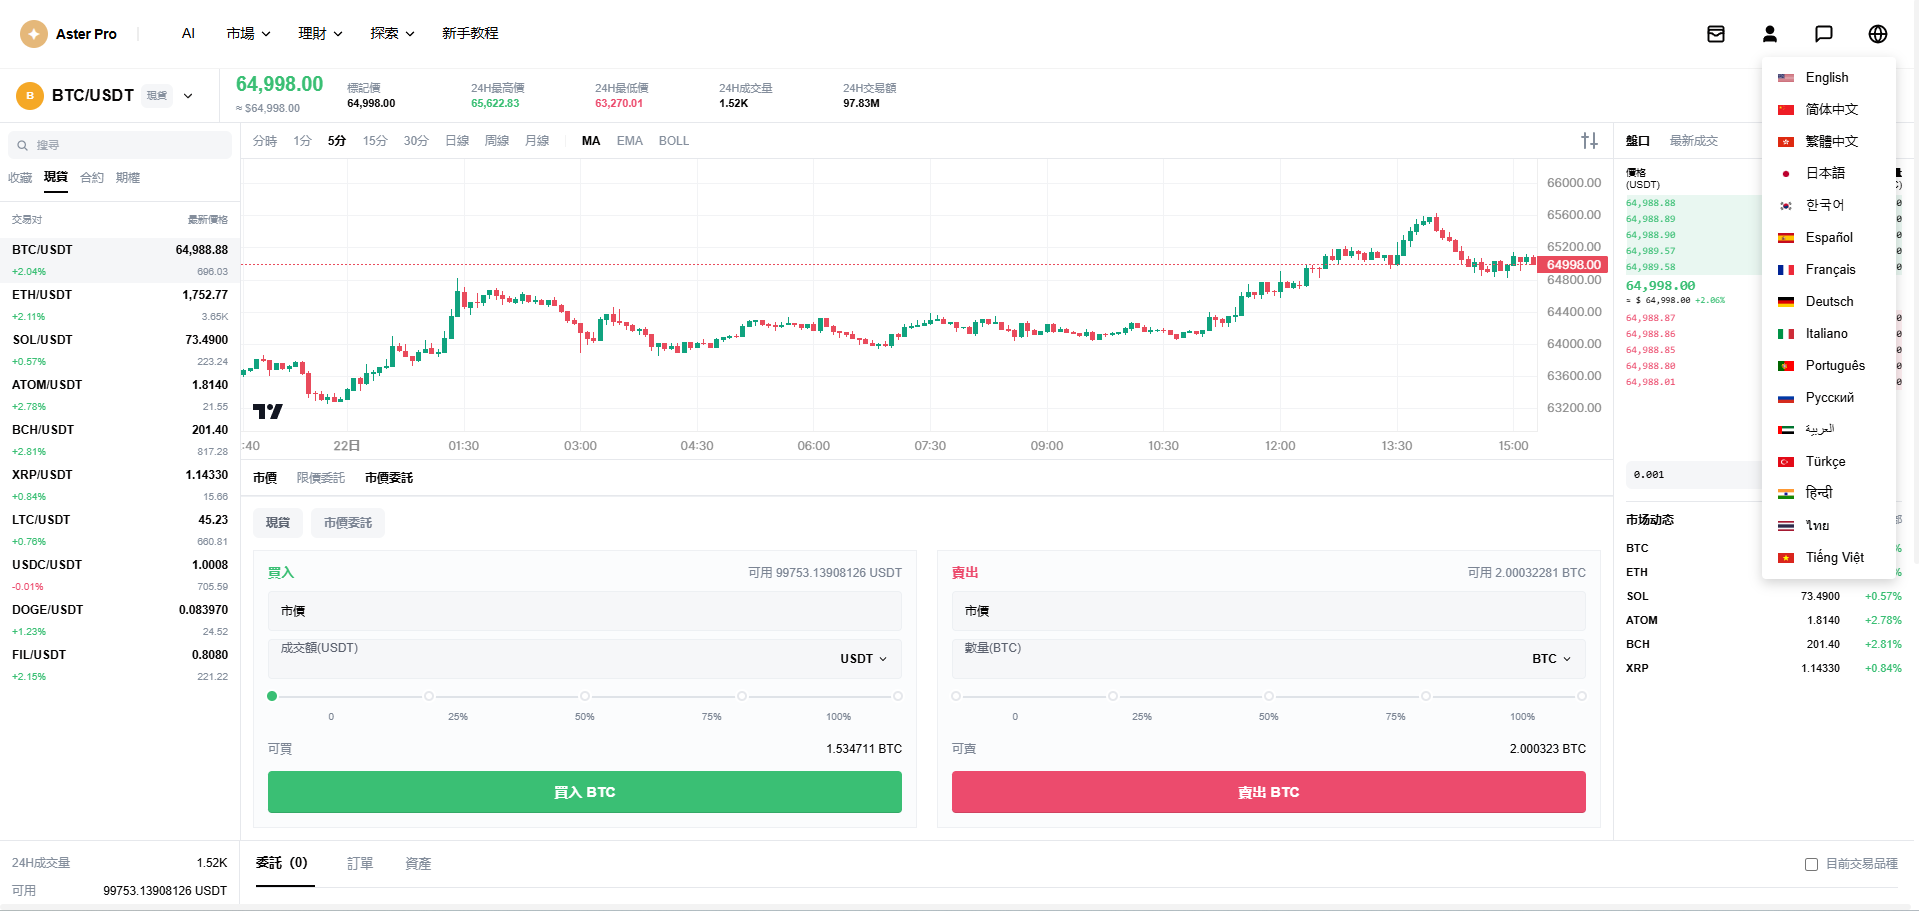Image resolution: width=1919 pixels, height=911 pixels.
Task: Open the 新手教程 link
Action: point(470,34)
